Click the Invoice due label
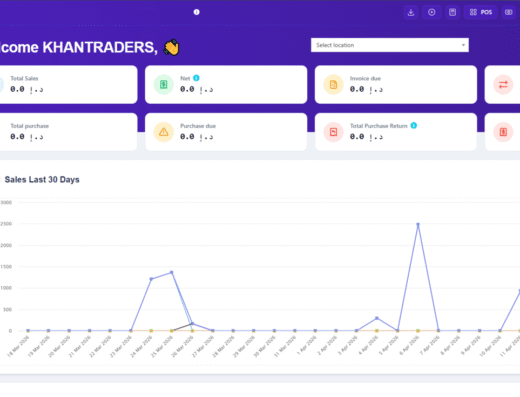The width and height of the screenshot is (520, 397). [x=365, y=78]
